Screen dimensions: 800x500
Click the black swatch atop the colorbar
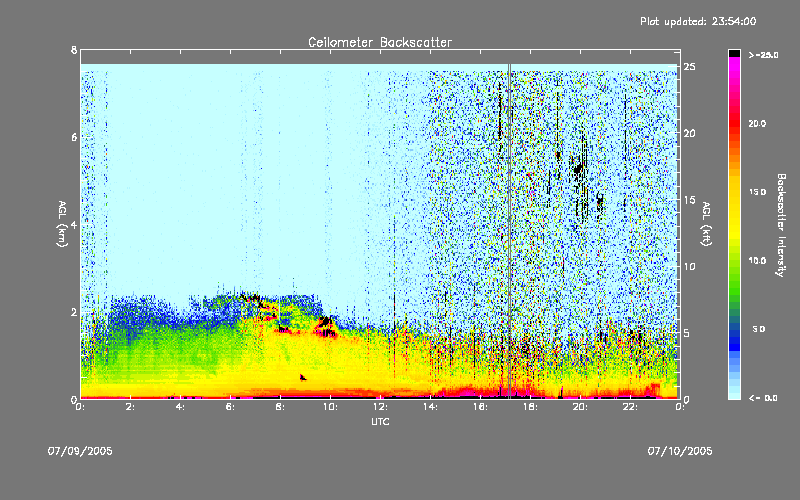pyautogui.click(x=734, y=53)
